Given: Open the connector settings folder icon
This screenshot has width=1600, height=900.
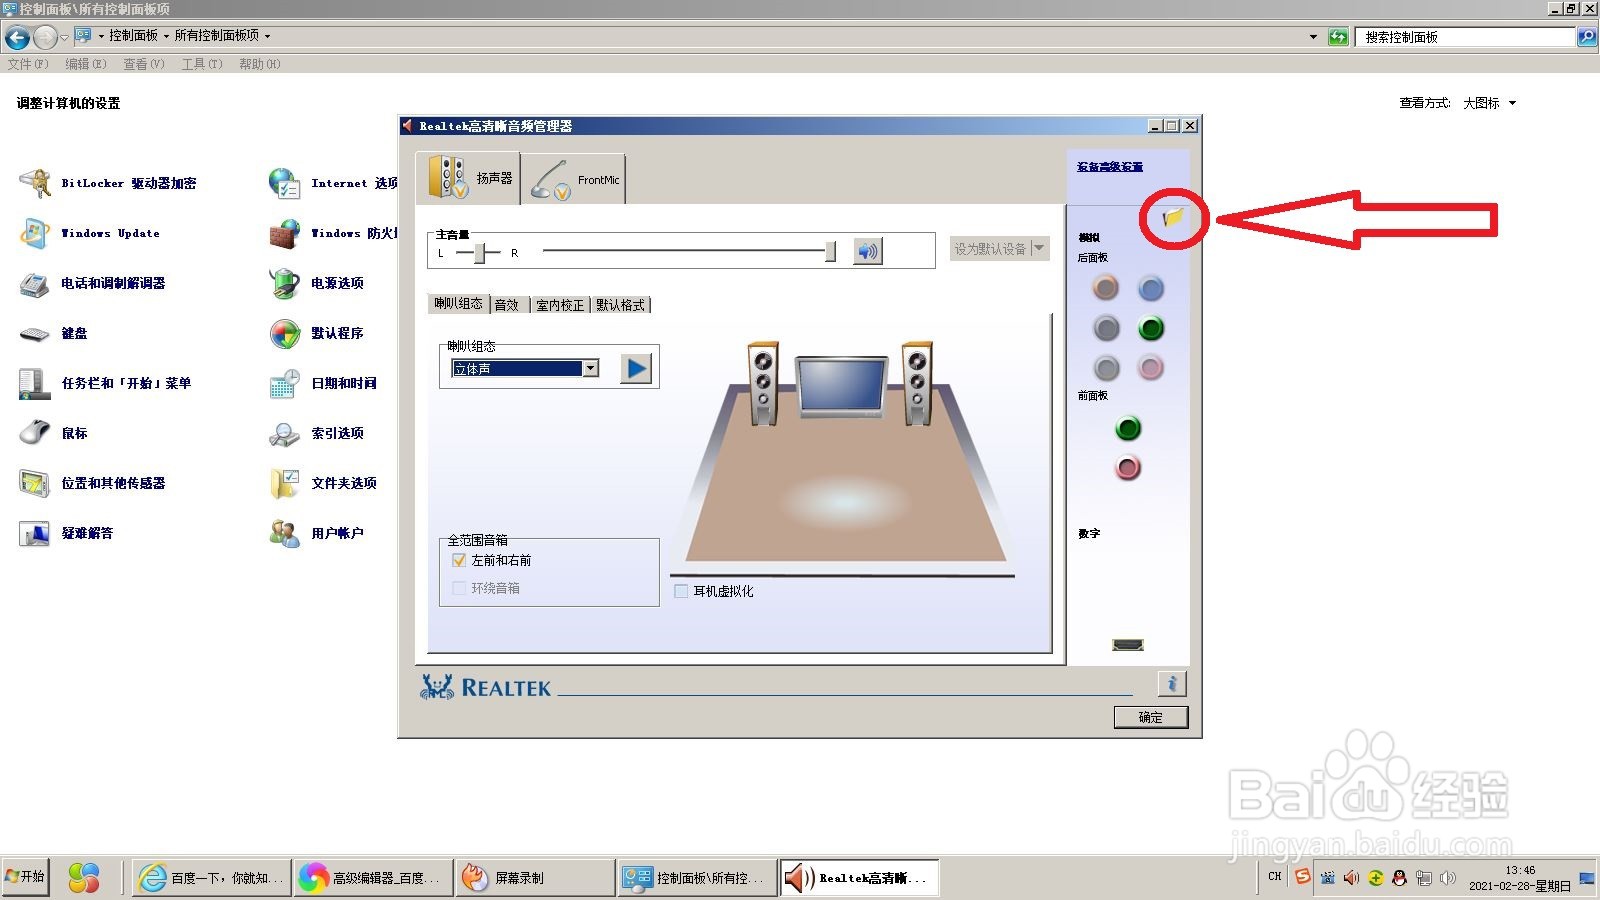Looking at the screenshot, I should coord(1173,217).
